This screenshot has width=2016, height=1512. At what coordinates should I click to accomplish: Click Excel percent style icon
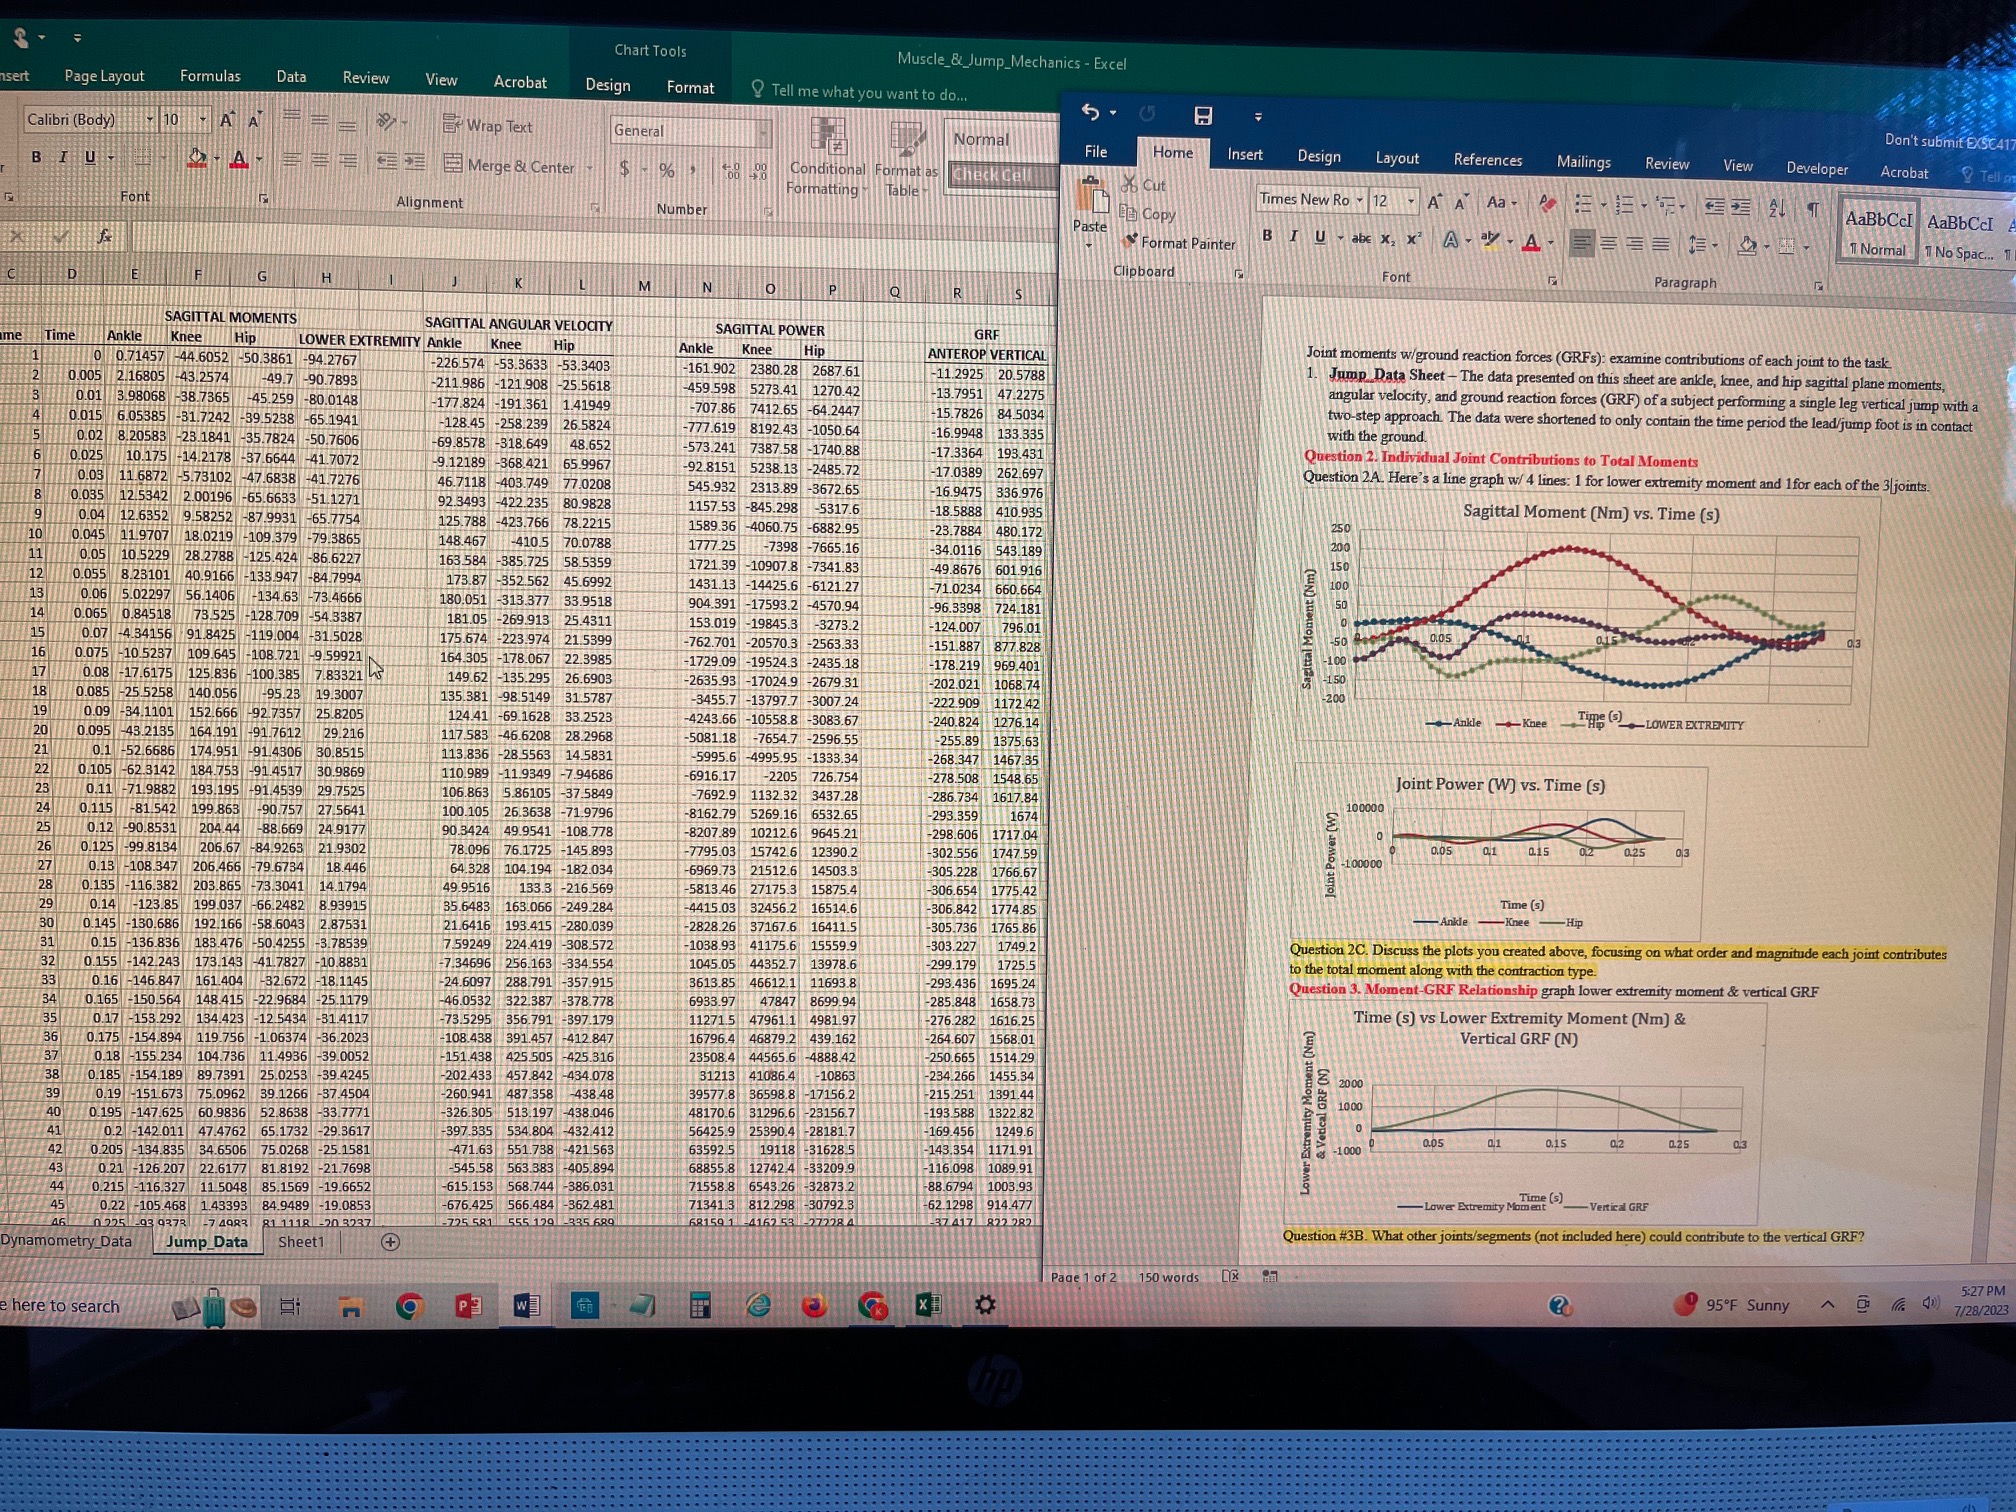(666, 171)
